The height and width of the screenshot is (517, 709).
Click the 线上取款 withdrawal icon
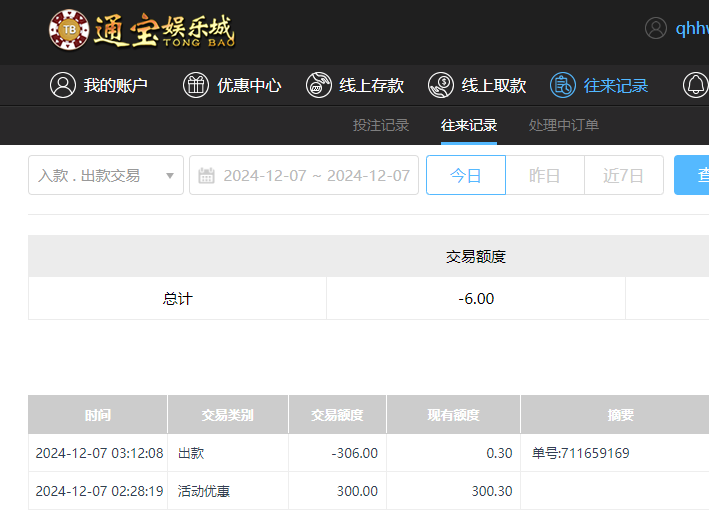(x=441, y=85)
